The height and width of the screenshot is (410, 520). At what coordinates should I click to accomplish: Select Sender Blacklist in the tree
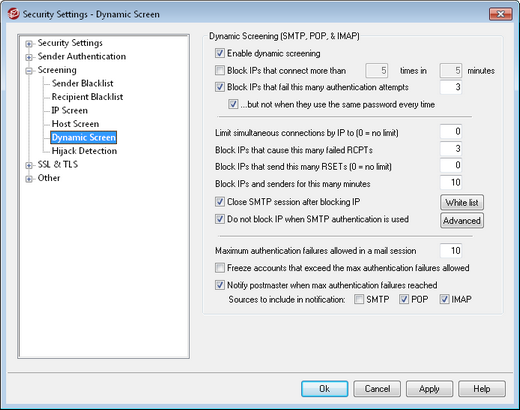(82, 83)
